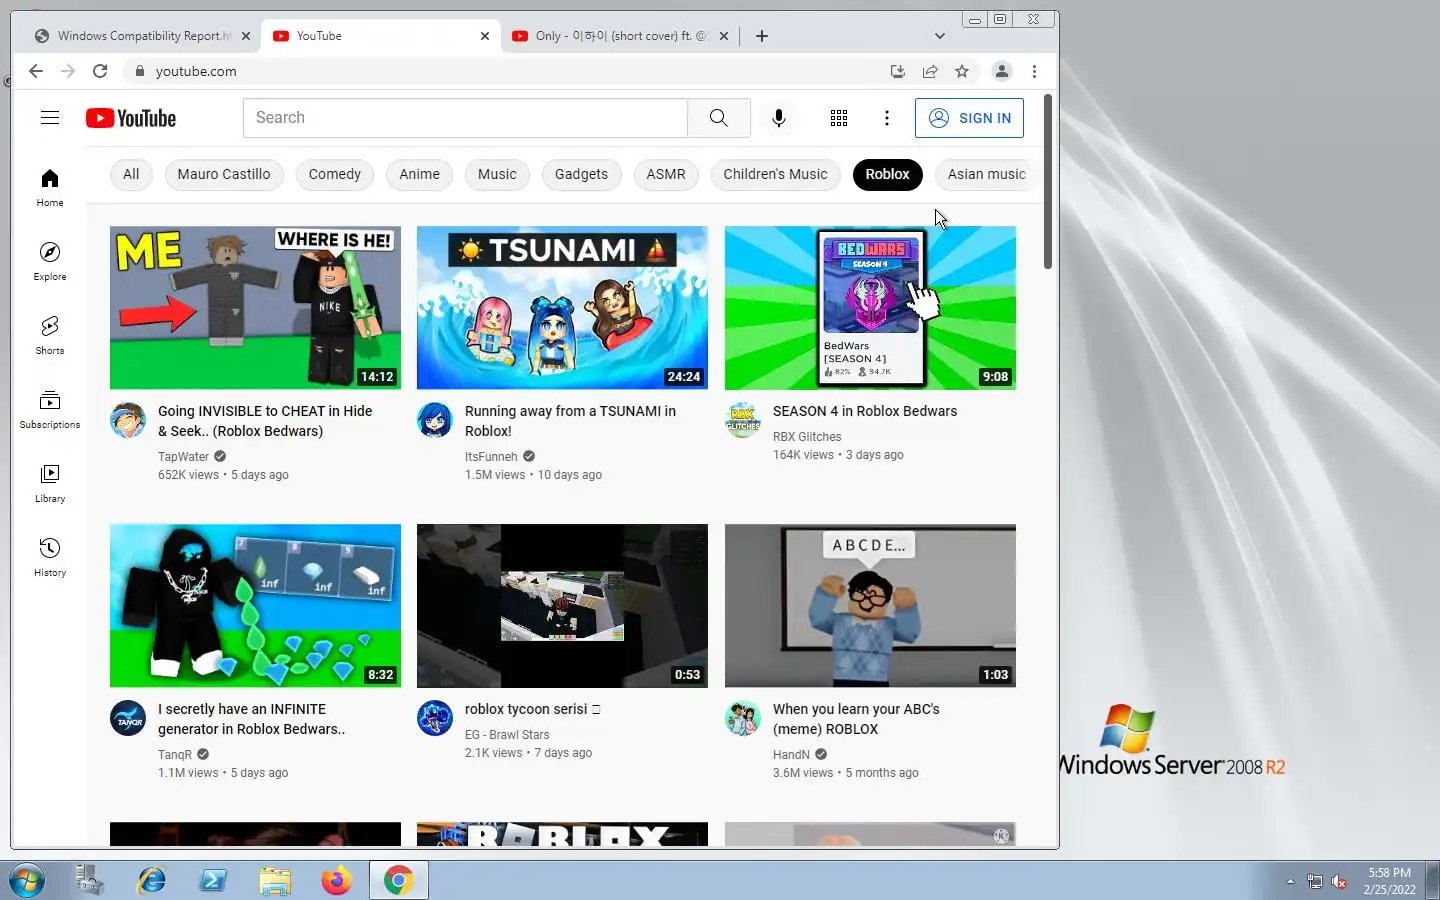
Task: Open Shorts in the sidebar
Action: [x=50, y=336]
